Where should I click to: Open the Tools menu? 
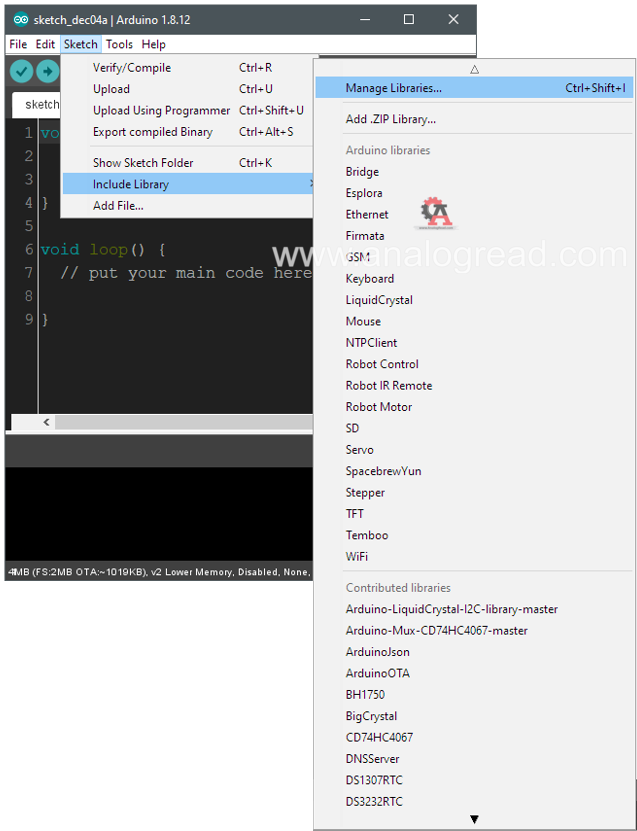[119, 45]
